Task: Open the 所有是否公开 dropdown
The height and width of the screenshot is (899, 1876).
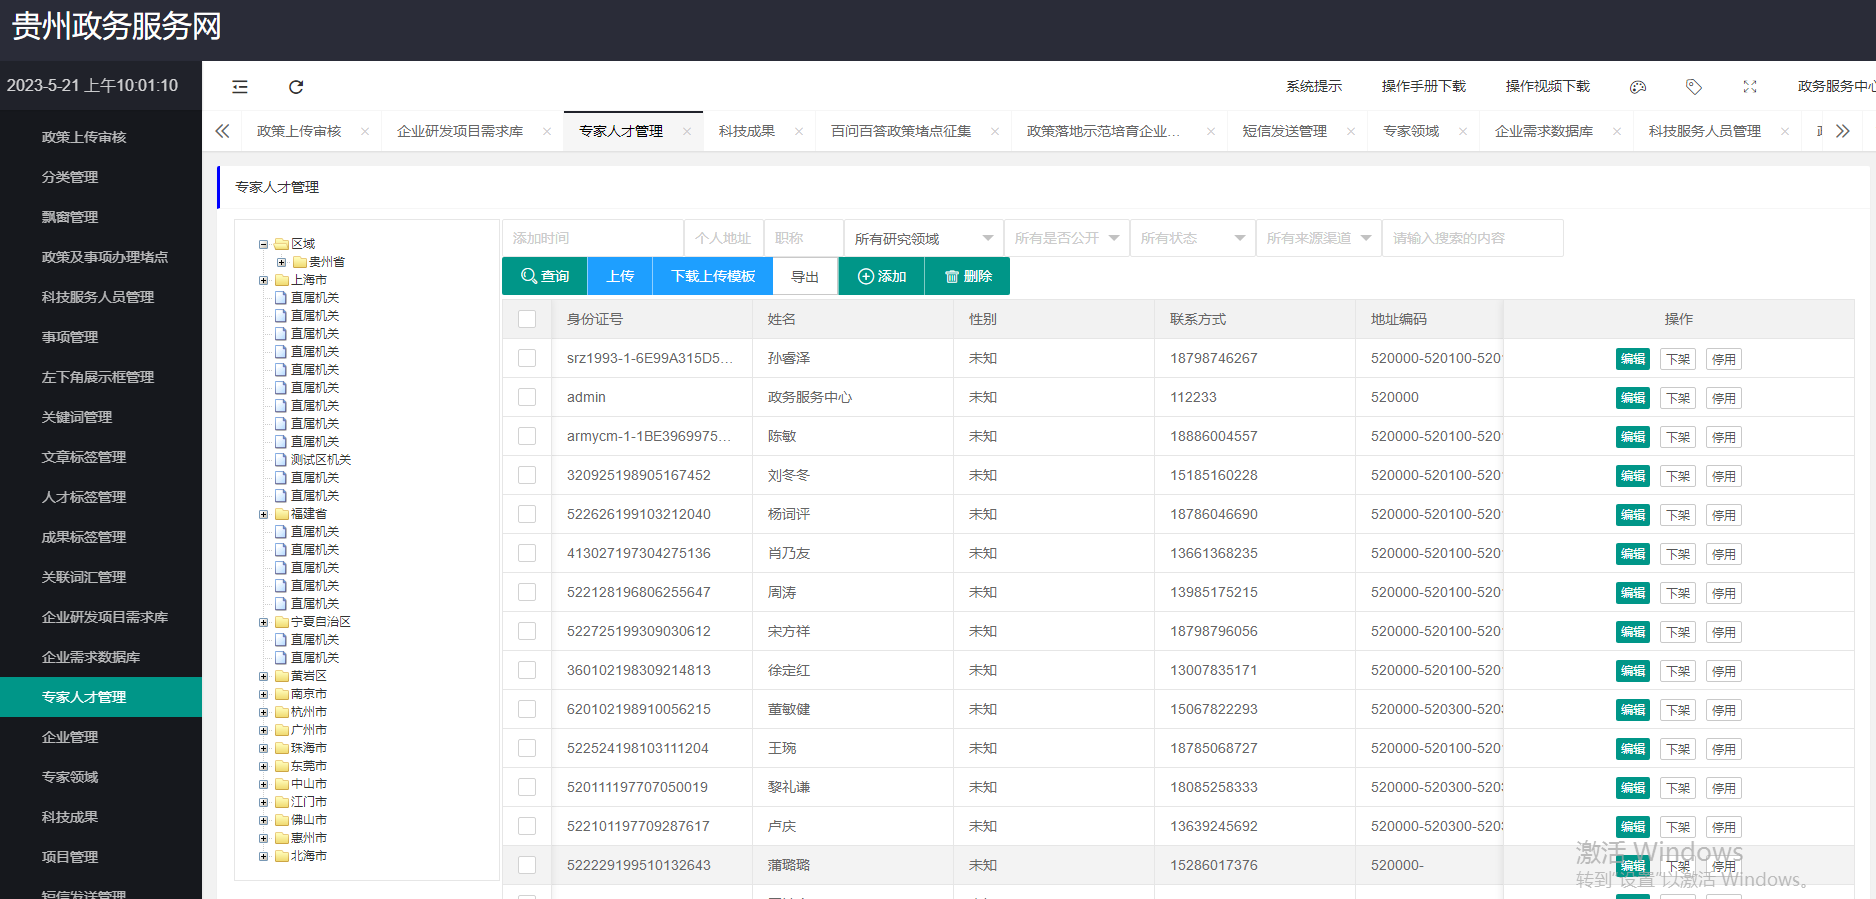Action: [x=1066, y=238]
